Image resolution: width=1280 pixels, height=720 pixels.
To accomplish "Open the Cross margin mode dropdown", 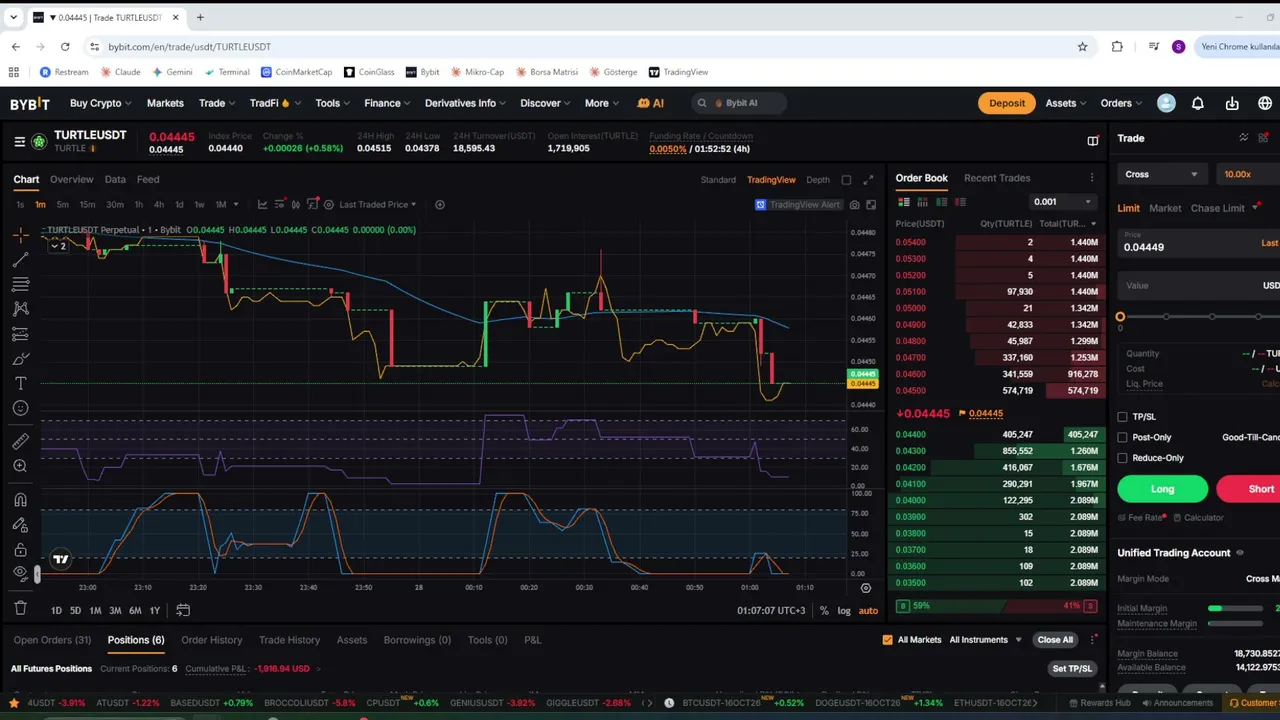I will pos(1161,175).
